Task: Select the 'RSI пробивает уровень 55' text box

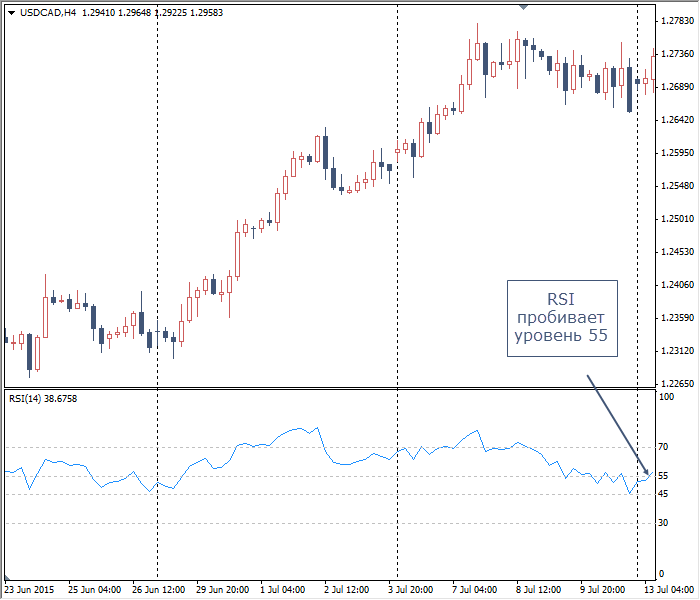Action: point(561,318)
